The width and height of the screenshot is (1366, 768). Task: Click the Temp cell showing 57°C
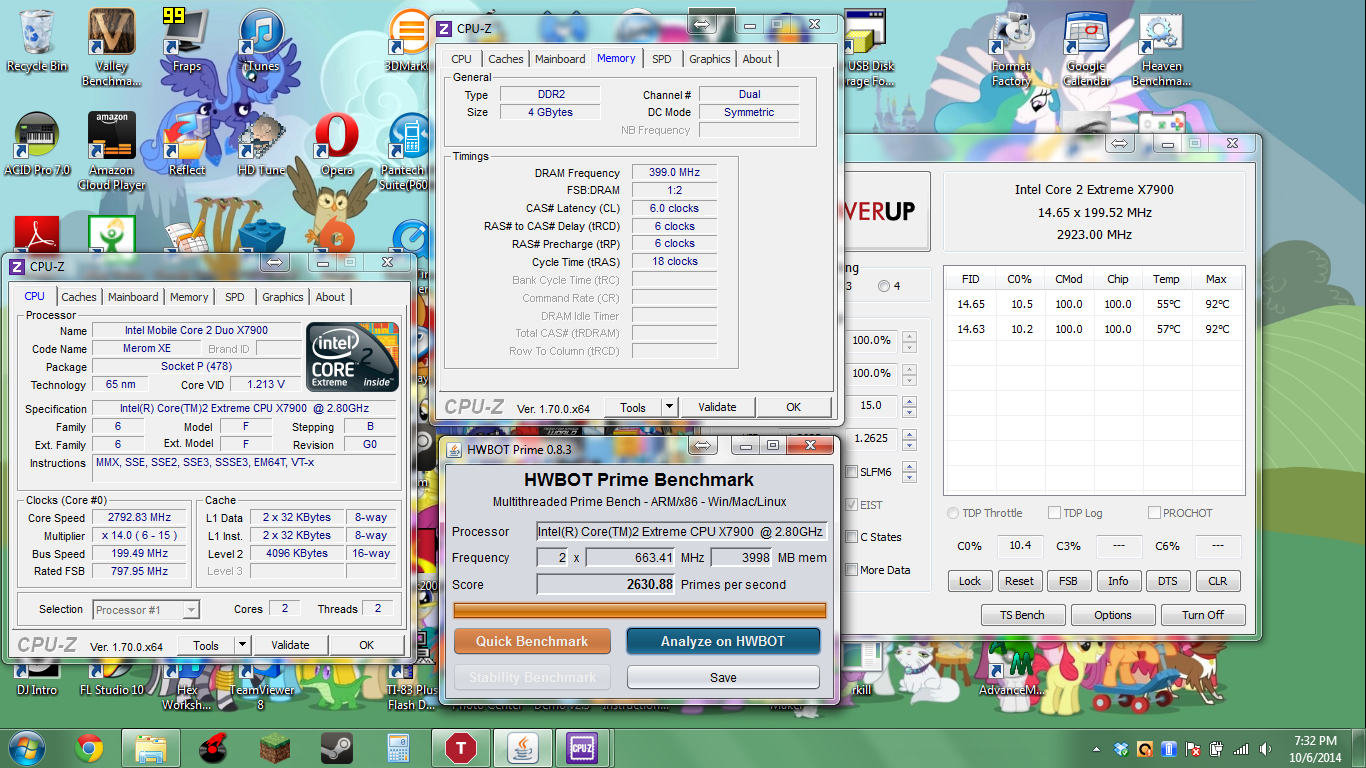click(x=1167, y=329)
